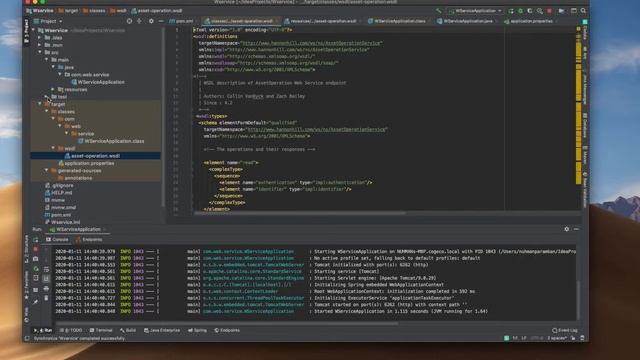Click the Project panel settings gear icon
Viewport: 640px width, 360px height.
coord(151,21)
